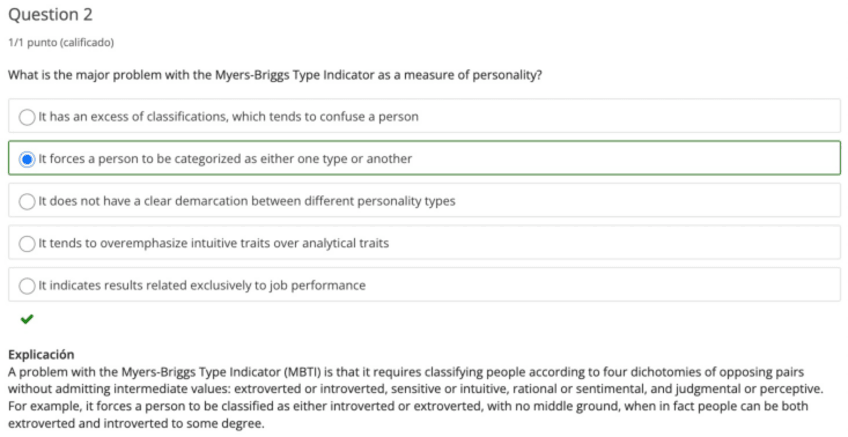The image size is (848, 437).
Task: Pick the 'exclusively to job performance' radio button
Action: 27,285
